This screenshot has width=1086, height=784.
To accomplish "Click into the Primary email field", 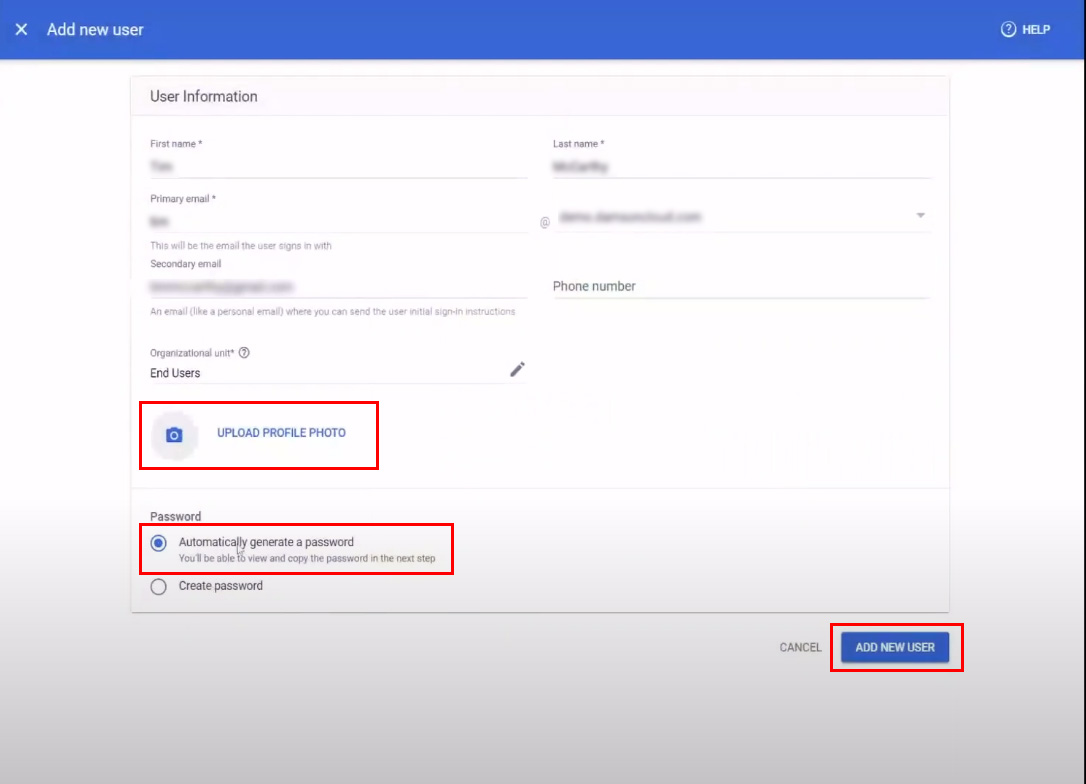I will (x=338, y=219).
